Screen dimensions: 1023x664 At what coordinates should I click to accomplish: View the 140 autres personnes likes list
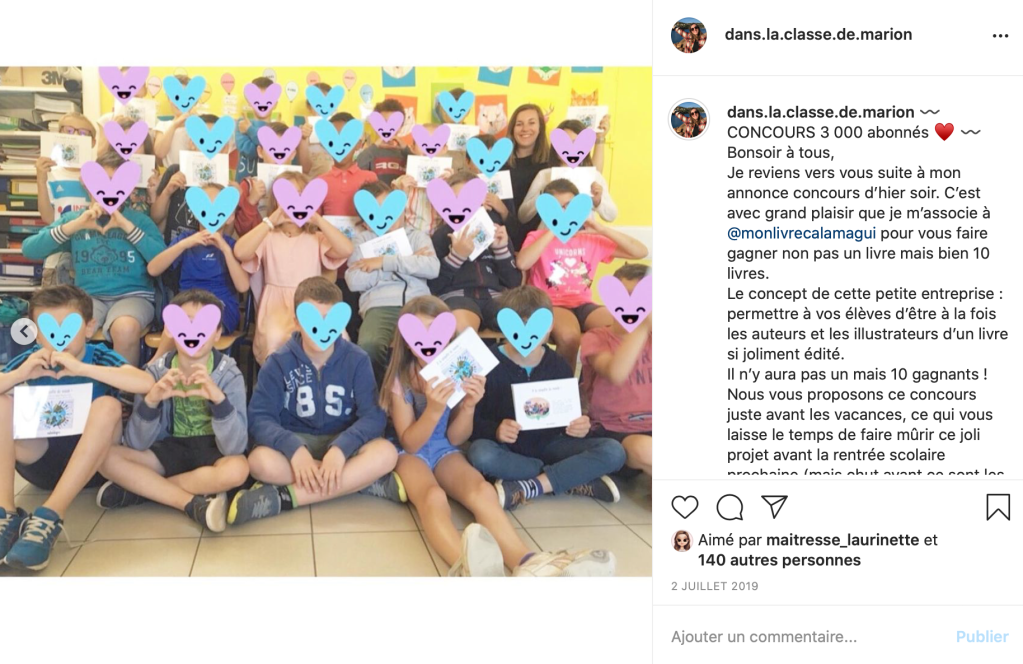779,560
